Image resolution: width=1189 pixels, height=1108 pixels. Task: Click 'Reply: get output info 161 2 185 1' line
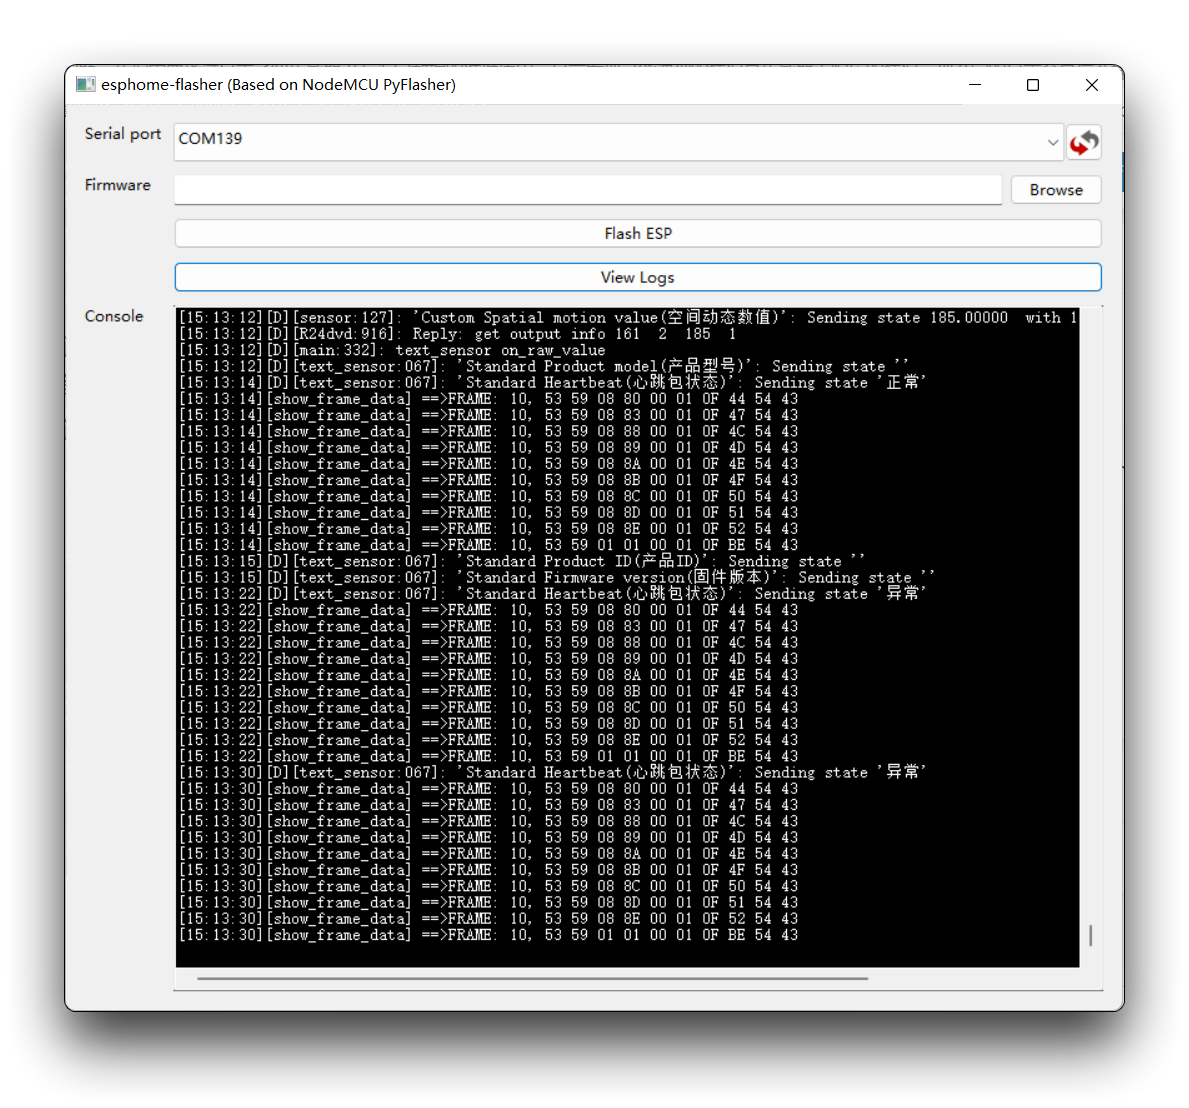[x=457, y=334]
